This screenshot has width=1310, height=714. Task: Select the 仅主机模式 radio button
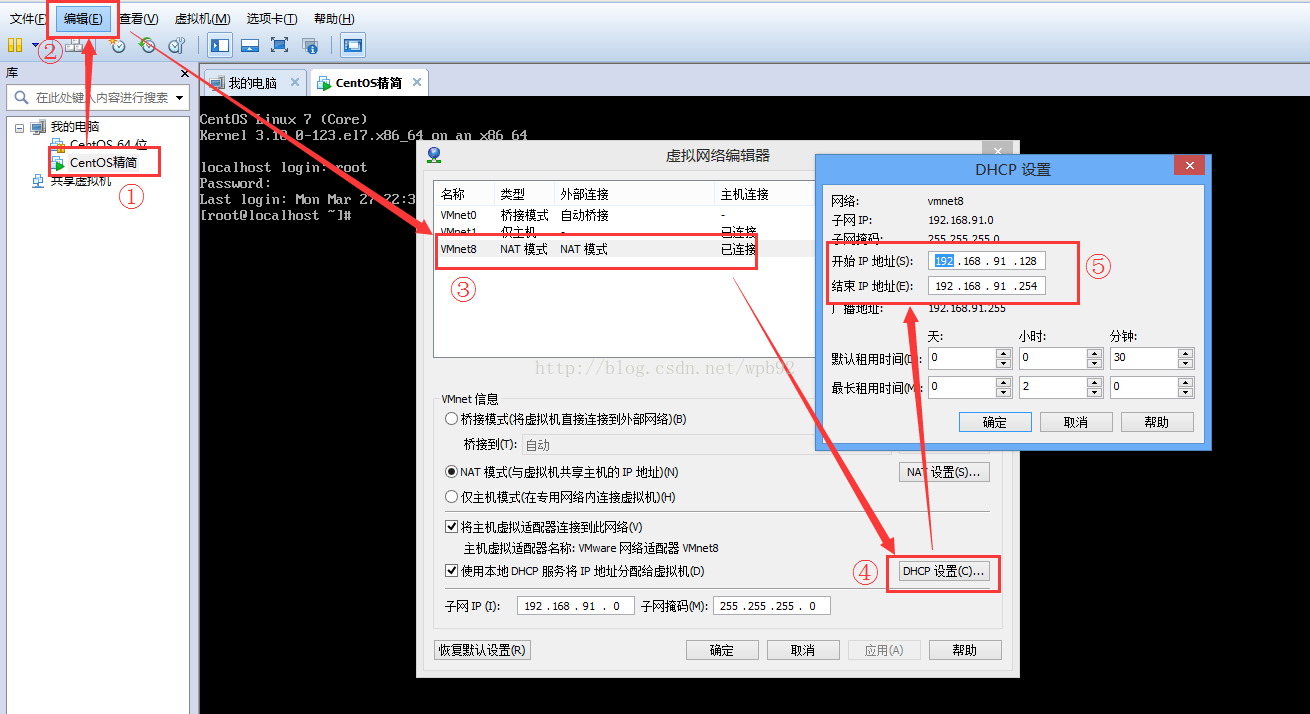452,497
